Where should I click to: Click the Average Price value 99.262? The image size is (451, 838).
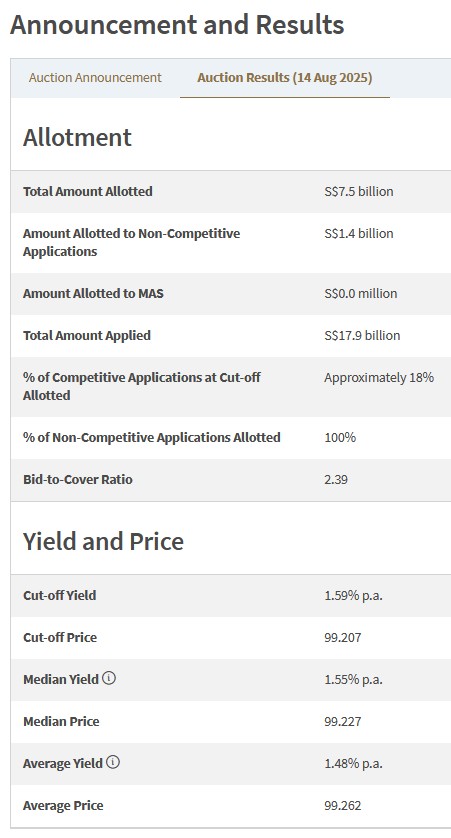pos(343,805)
